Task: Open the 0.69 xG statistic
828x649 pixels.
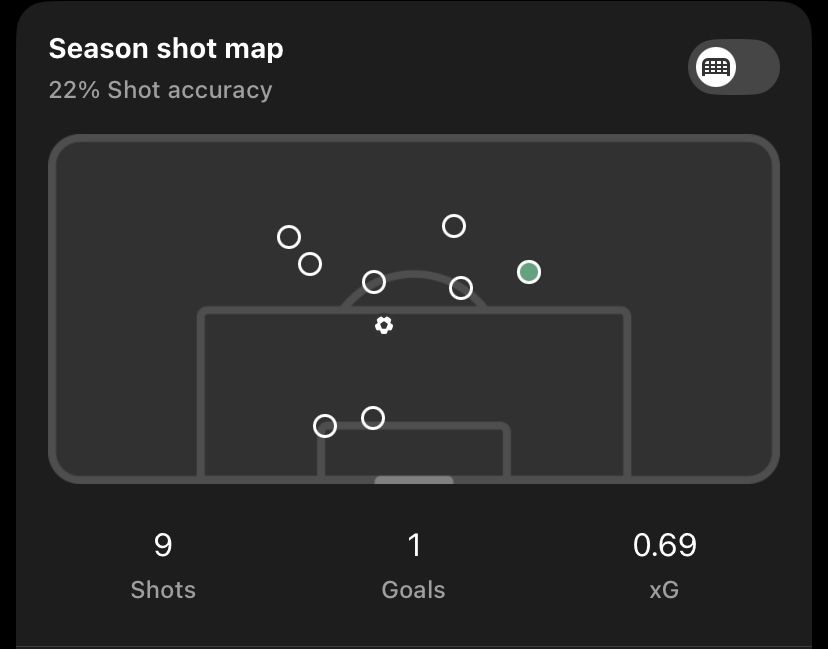Action: coord(664,563)
